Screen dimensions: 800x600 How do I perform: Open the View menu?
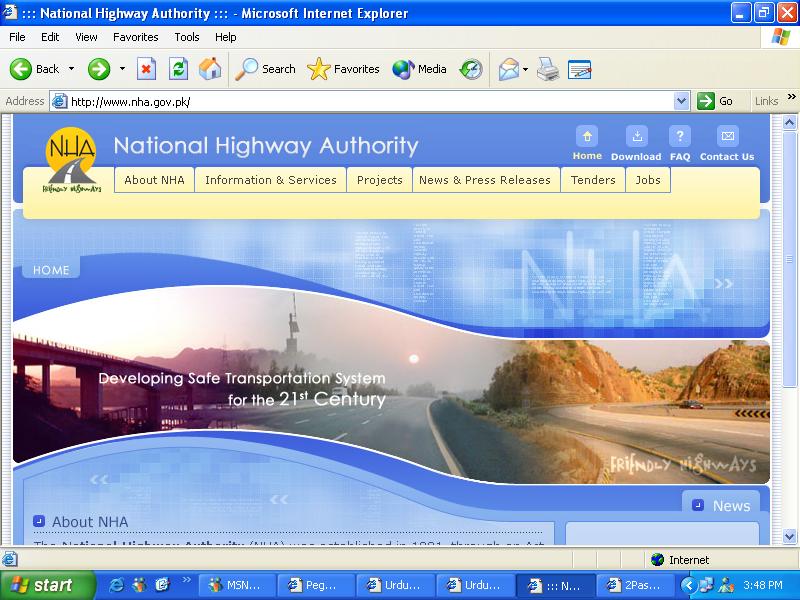pos(86,37)
